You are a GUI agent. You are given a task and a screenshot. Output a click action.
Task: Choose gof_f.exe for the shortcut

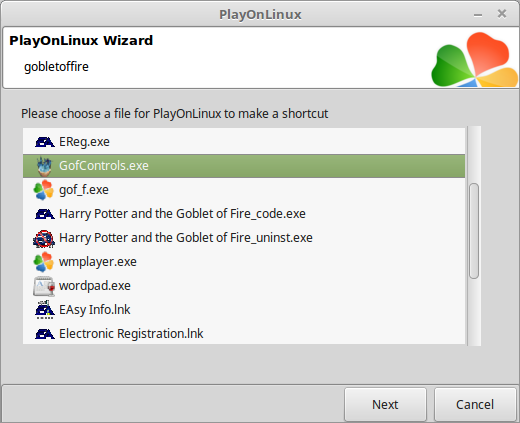[x=244, y=190]
